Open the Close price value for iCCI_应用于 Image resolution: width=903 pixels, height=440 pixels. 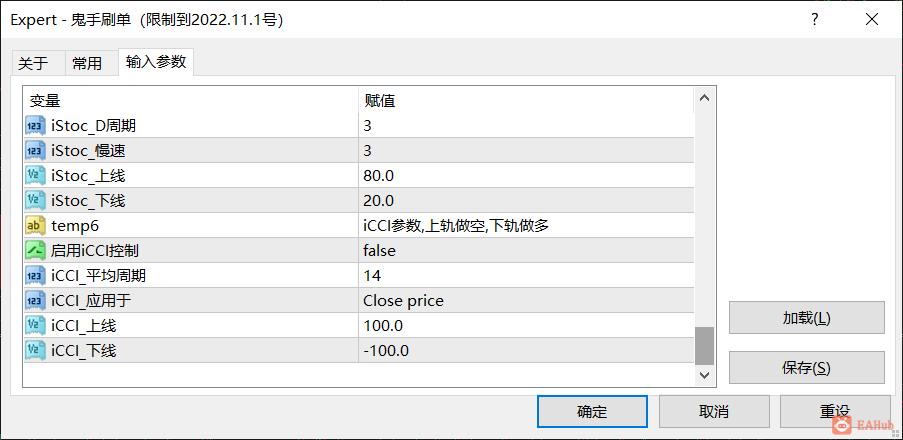(526, 301)
